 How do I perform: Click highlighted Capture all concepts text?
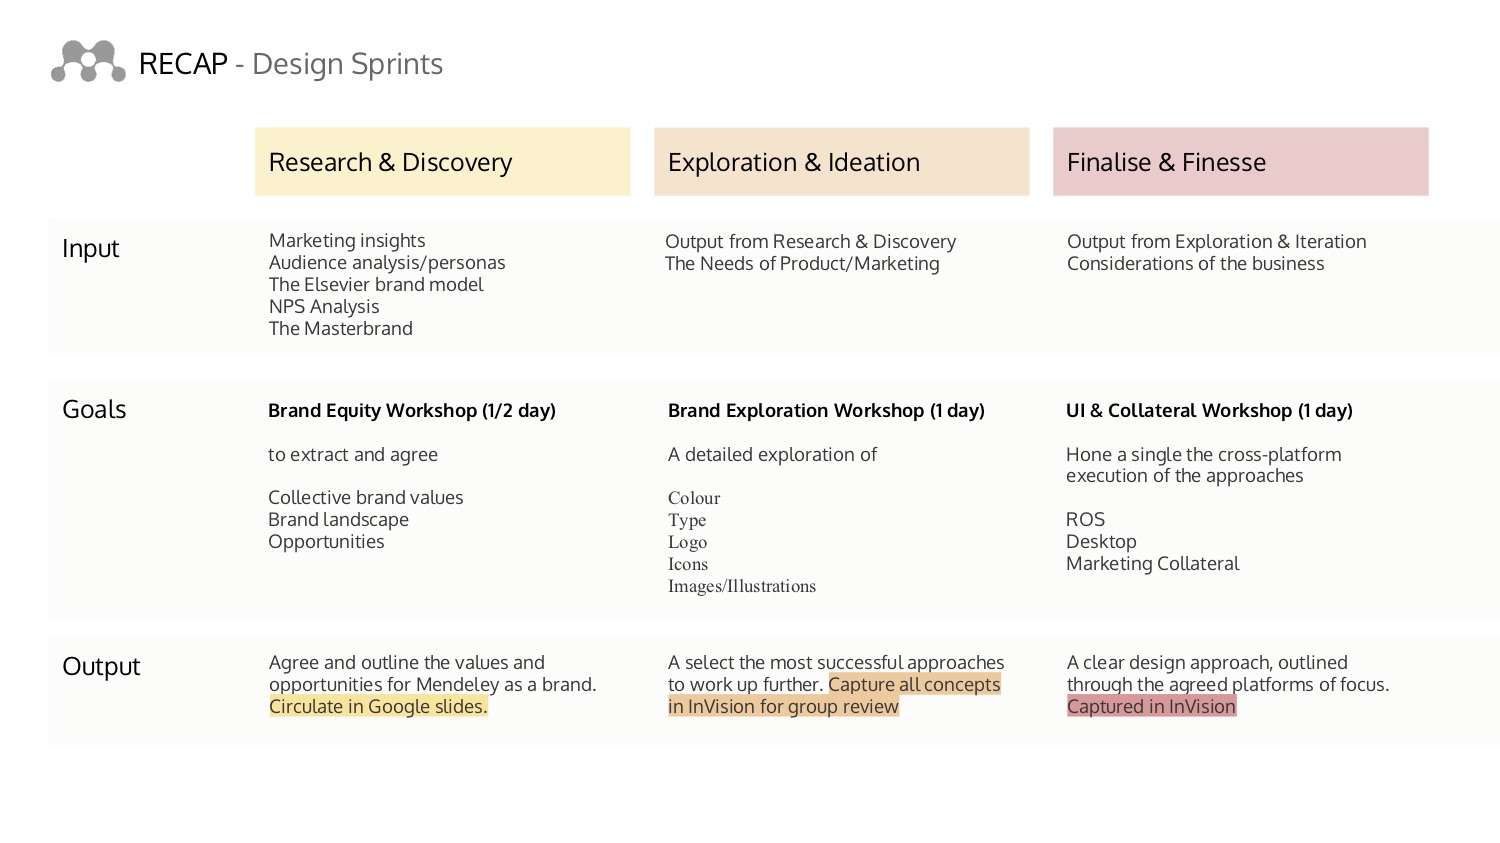(x=914, y=684)
